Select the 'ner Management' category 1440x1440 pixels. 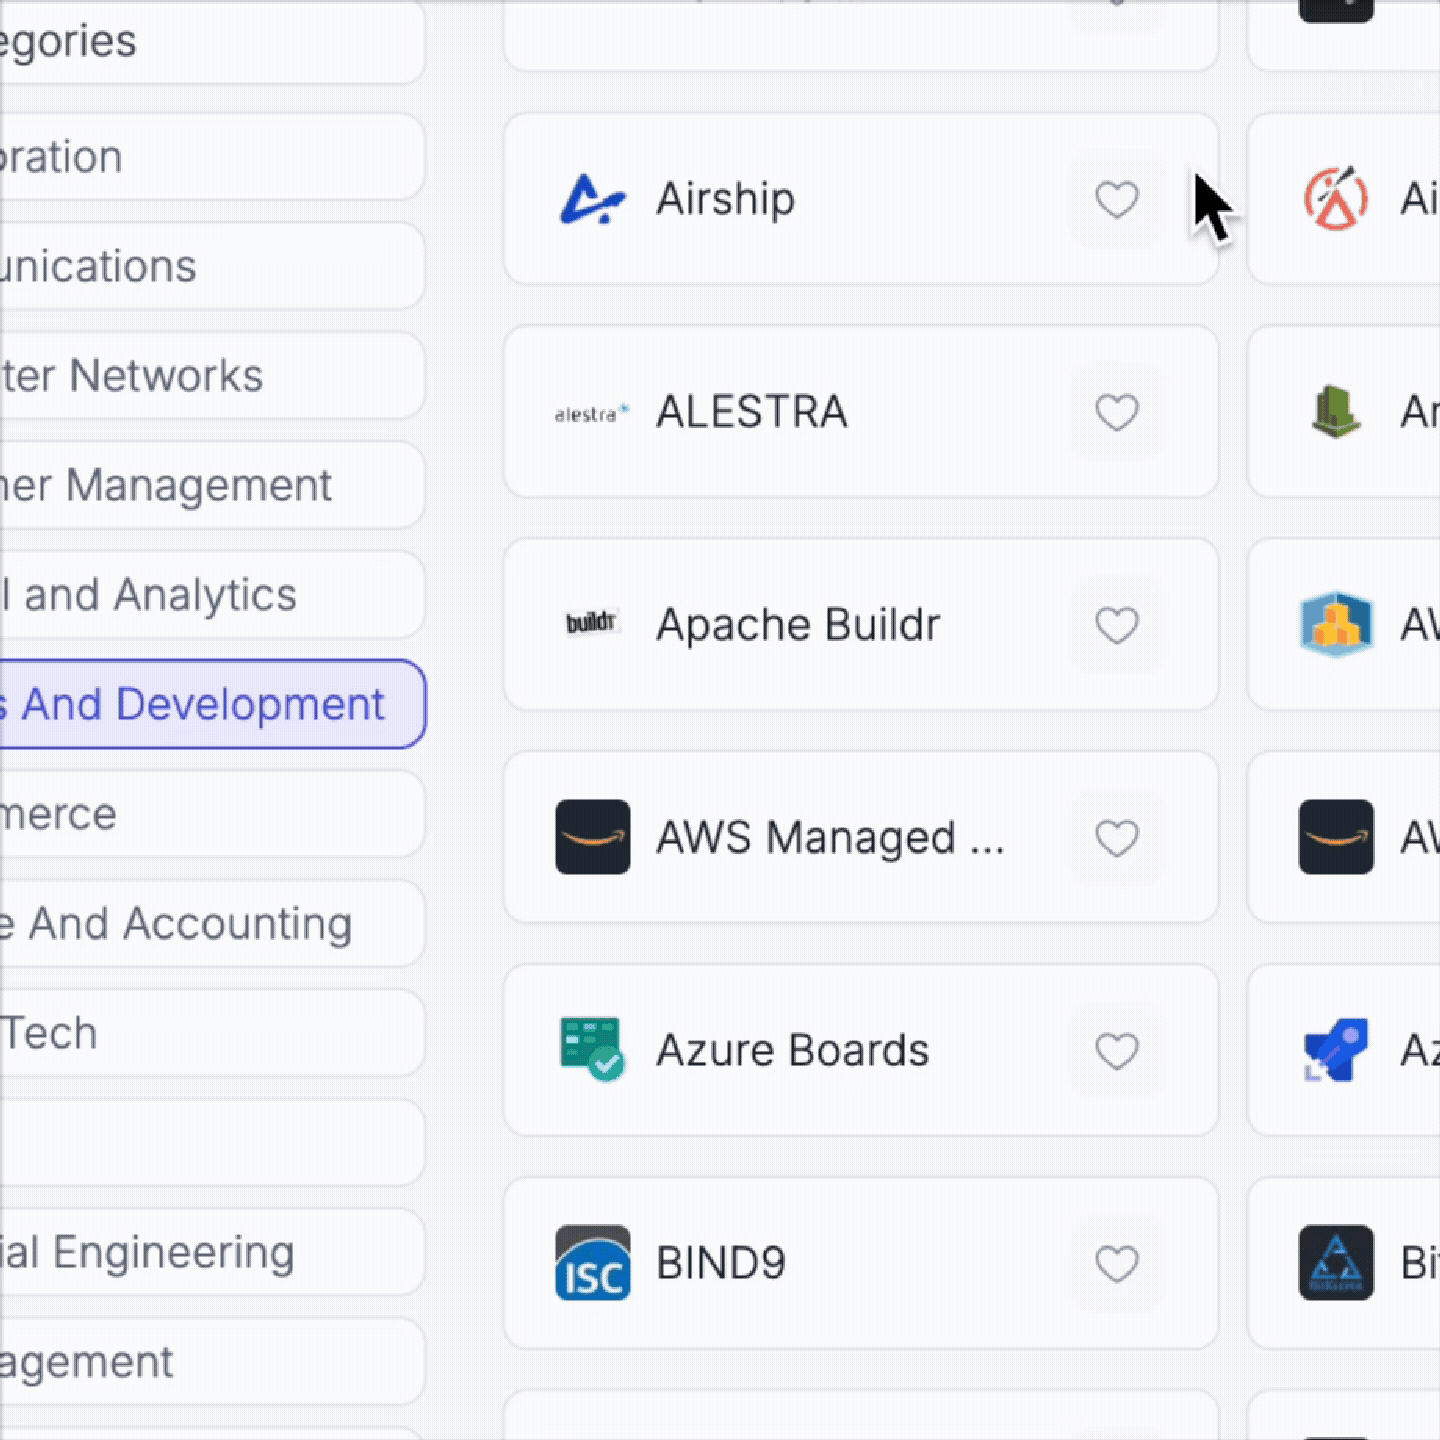212,485
